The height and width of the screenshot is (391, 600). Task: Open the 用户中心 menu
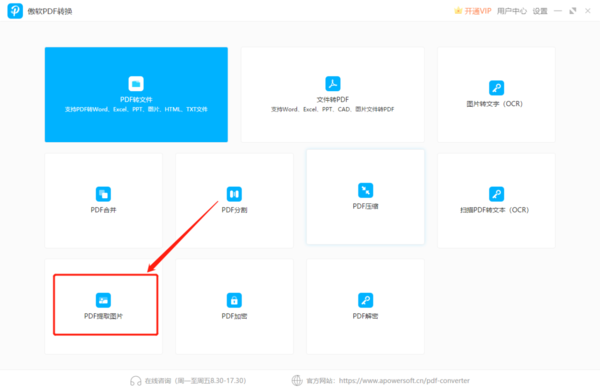click(512, 11)
